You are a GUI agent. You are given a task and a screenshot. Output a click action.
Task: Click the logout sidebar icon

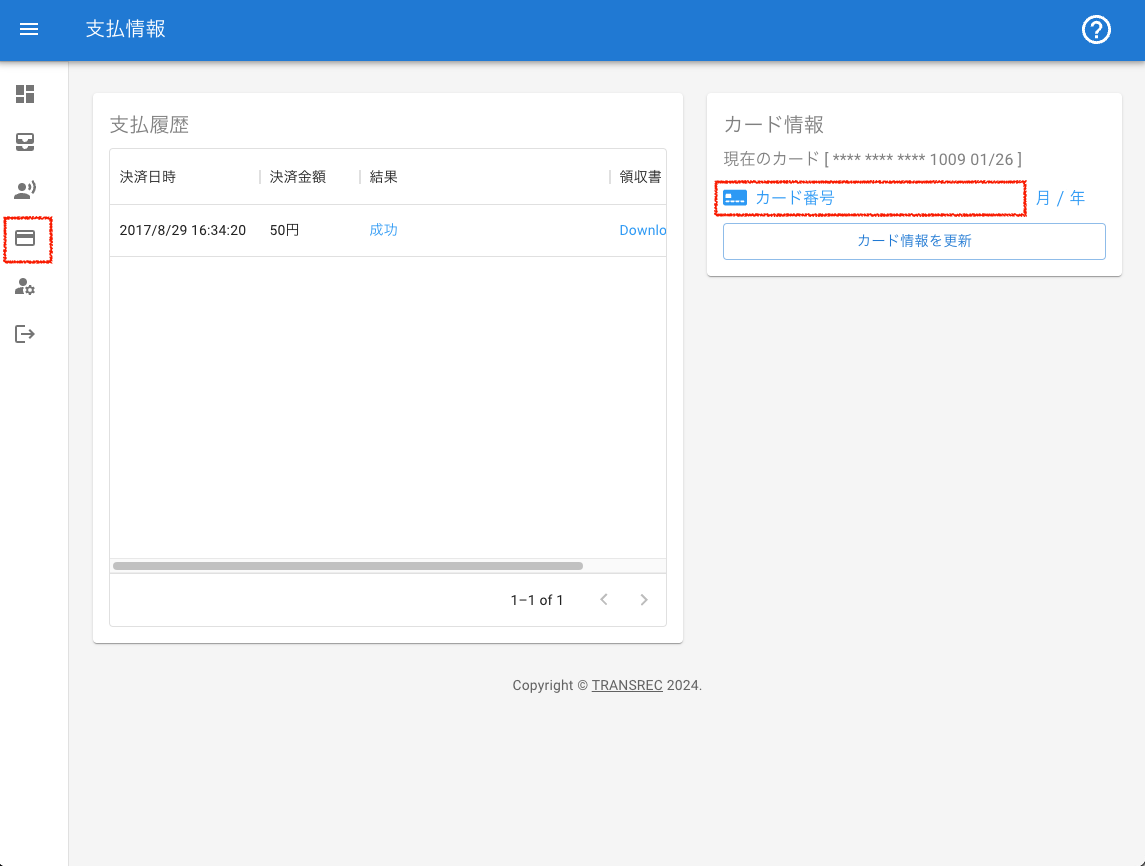(25, 334)
